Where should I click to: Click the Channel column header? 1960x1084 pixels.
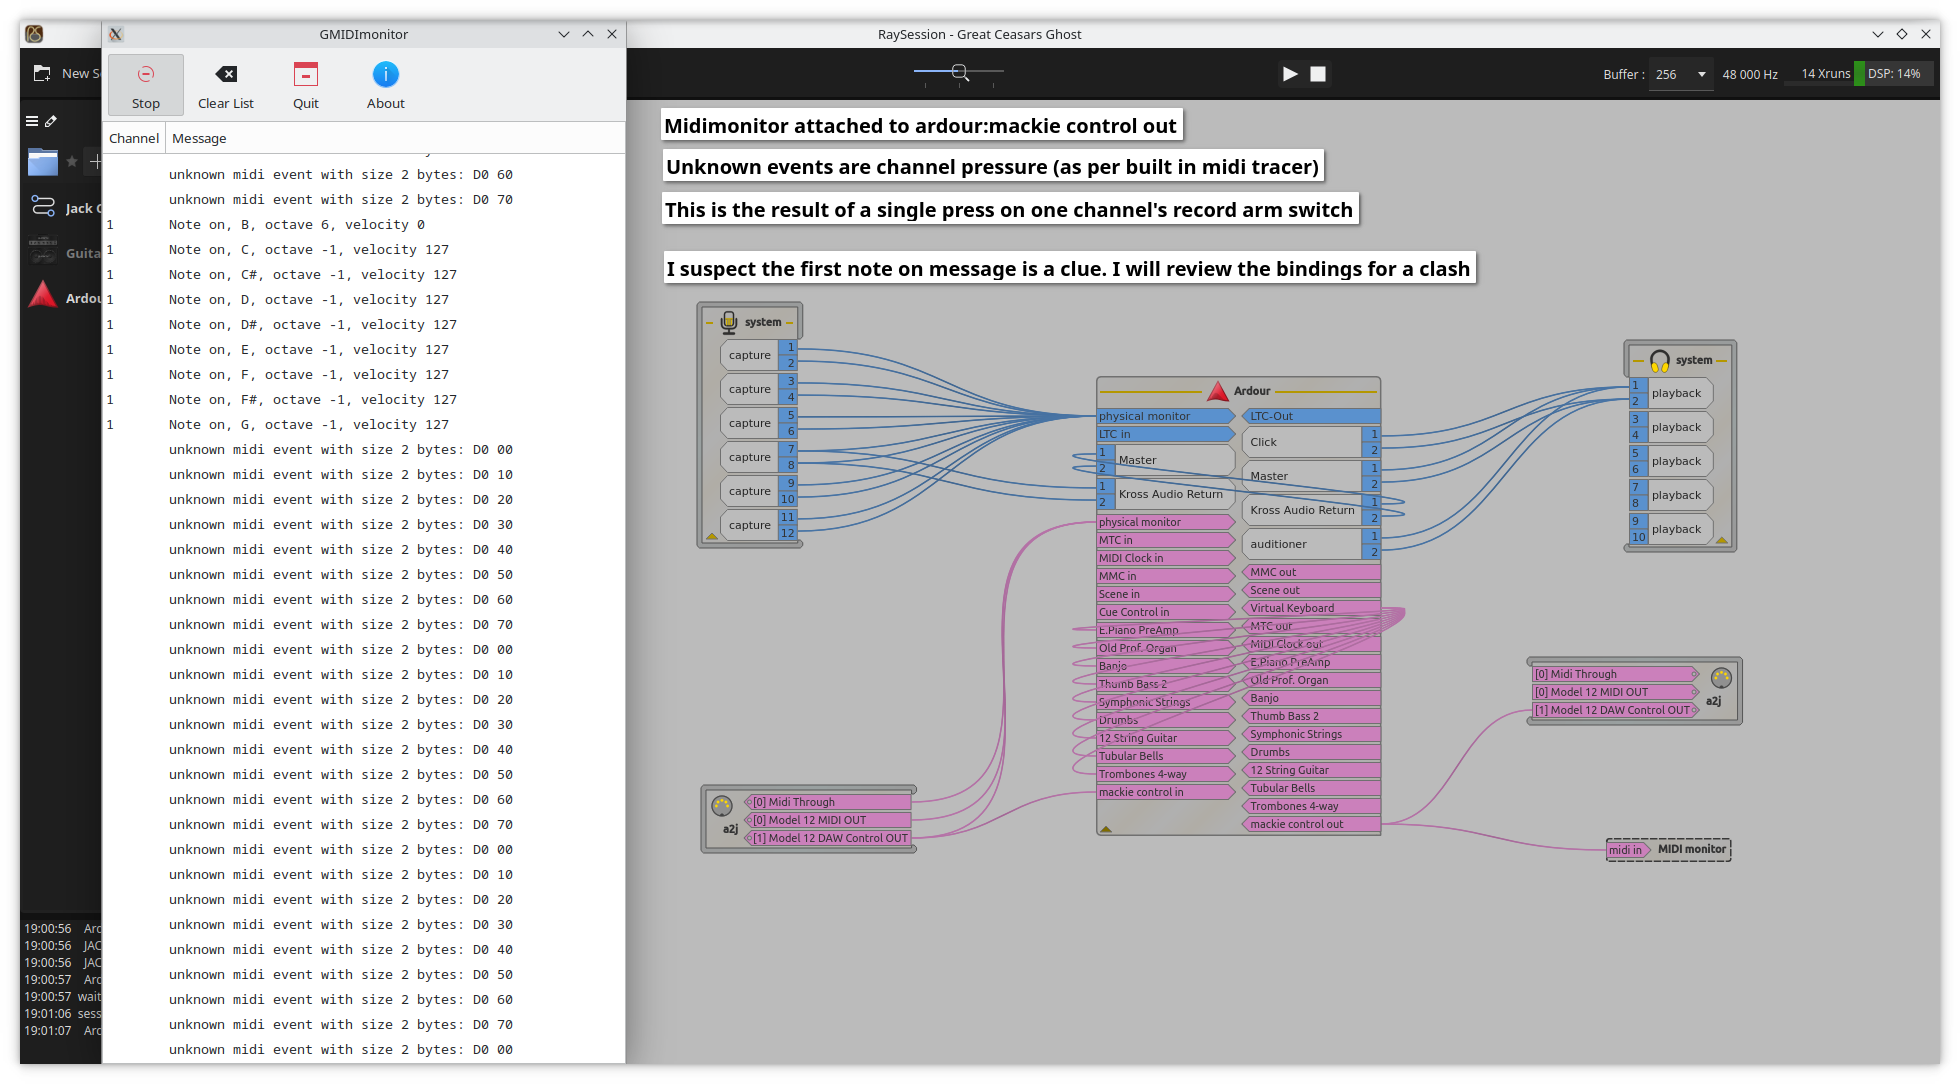134,138
